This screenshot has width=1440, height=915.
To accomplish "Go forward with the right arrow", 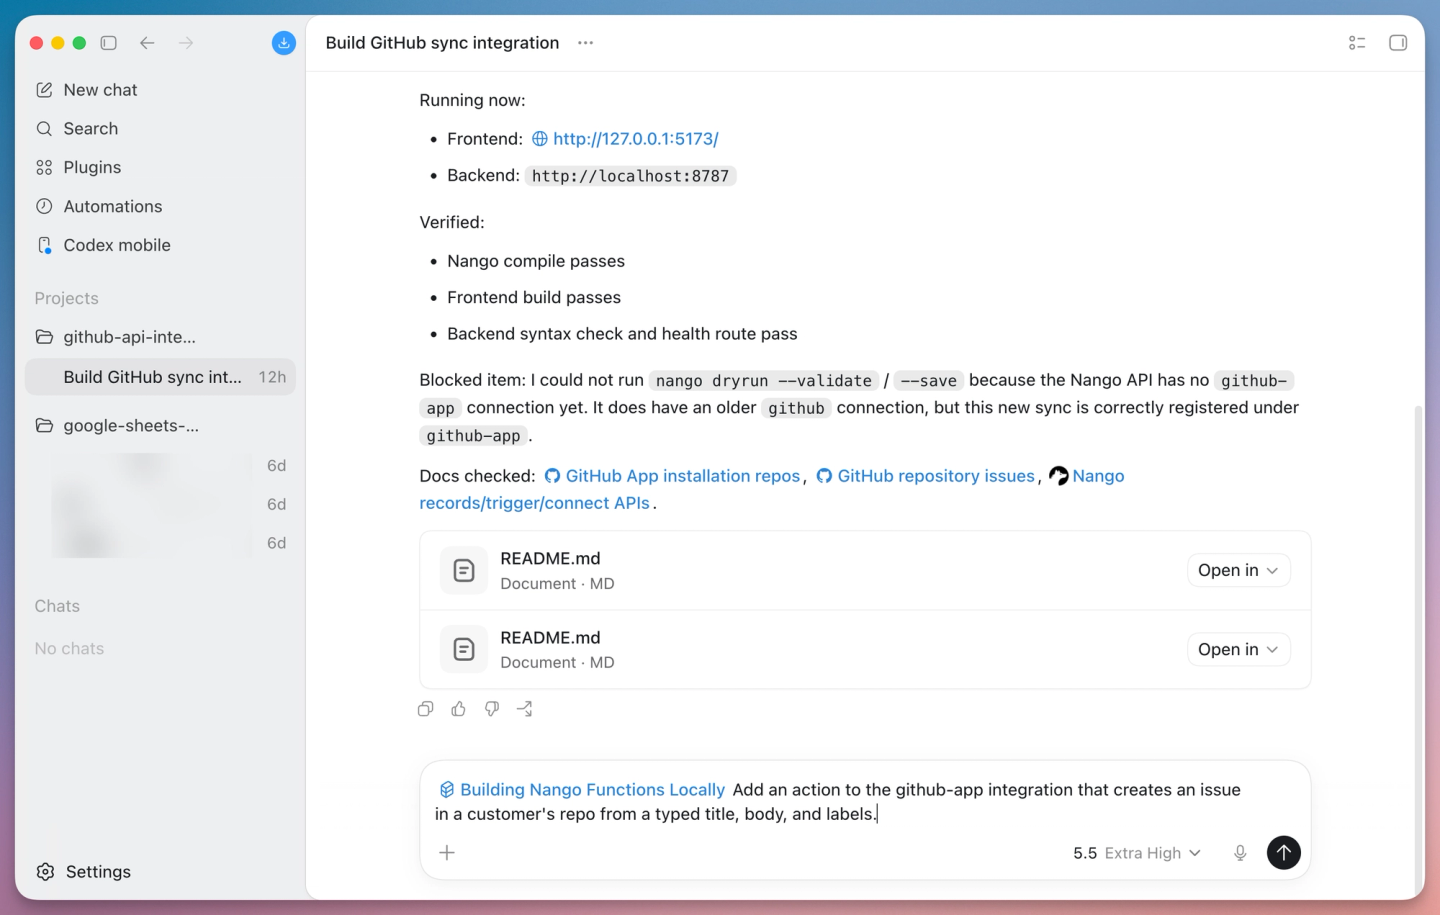I will [x=186, y=43].
